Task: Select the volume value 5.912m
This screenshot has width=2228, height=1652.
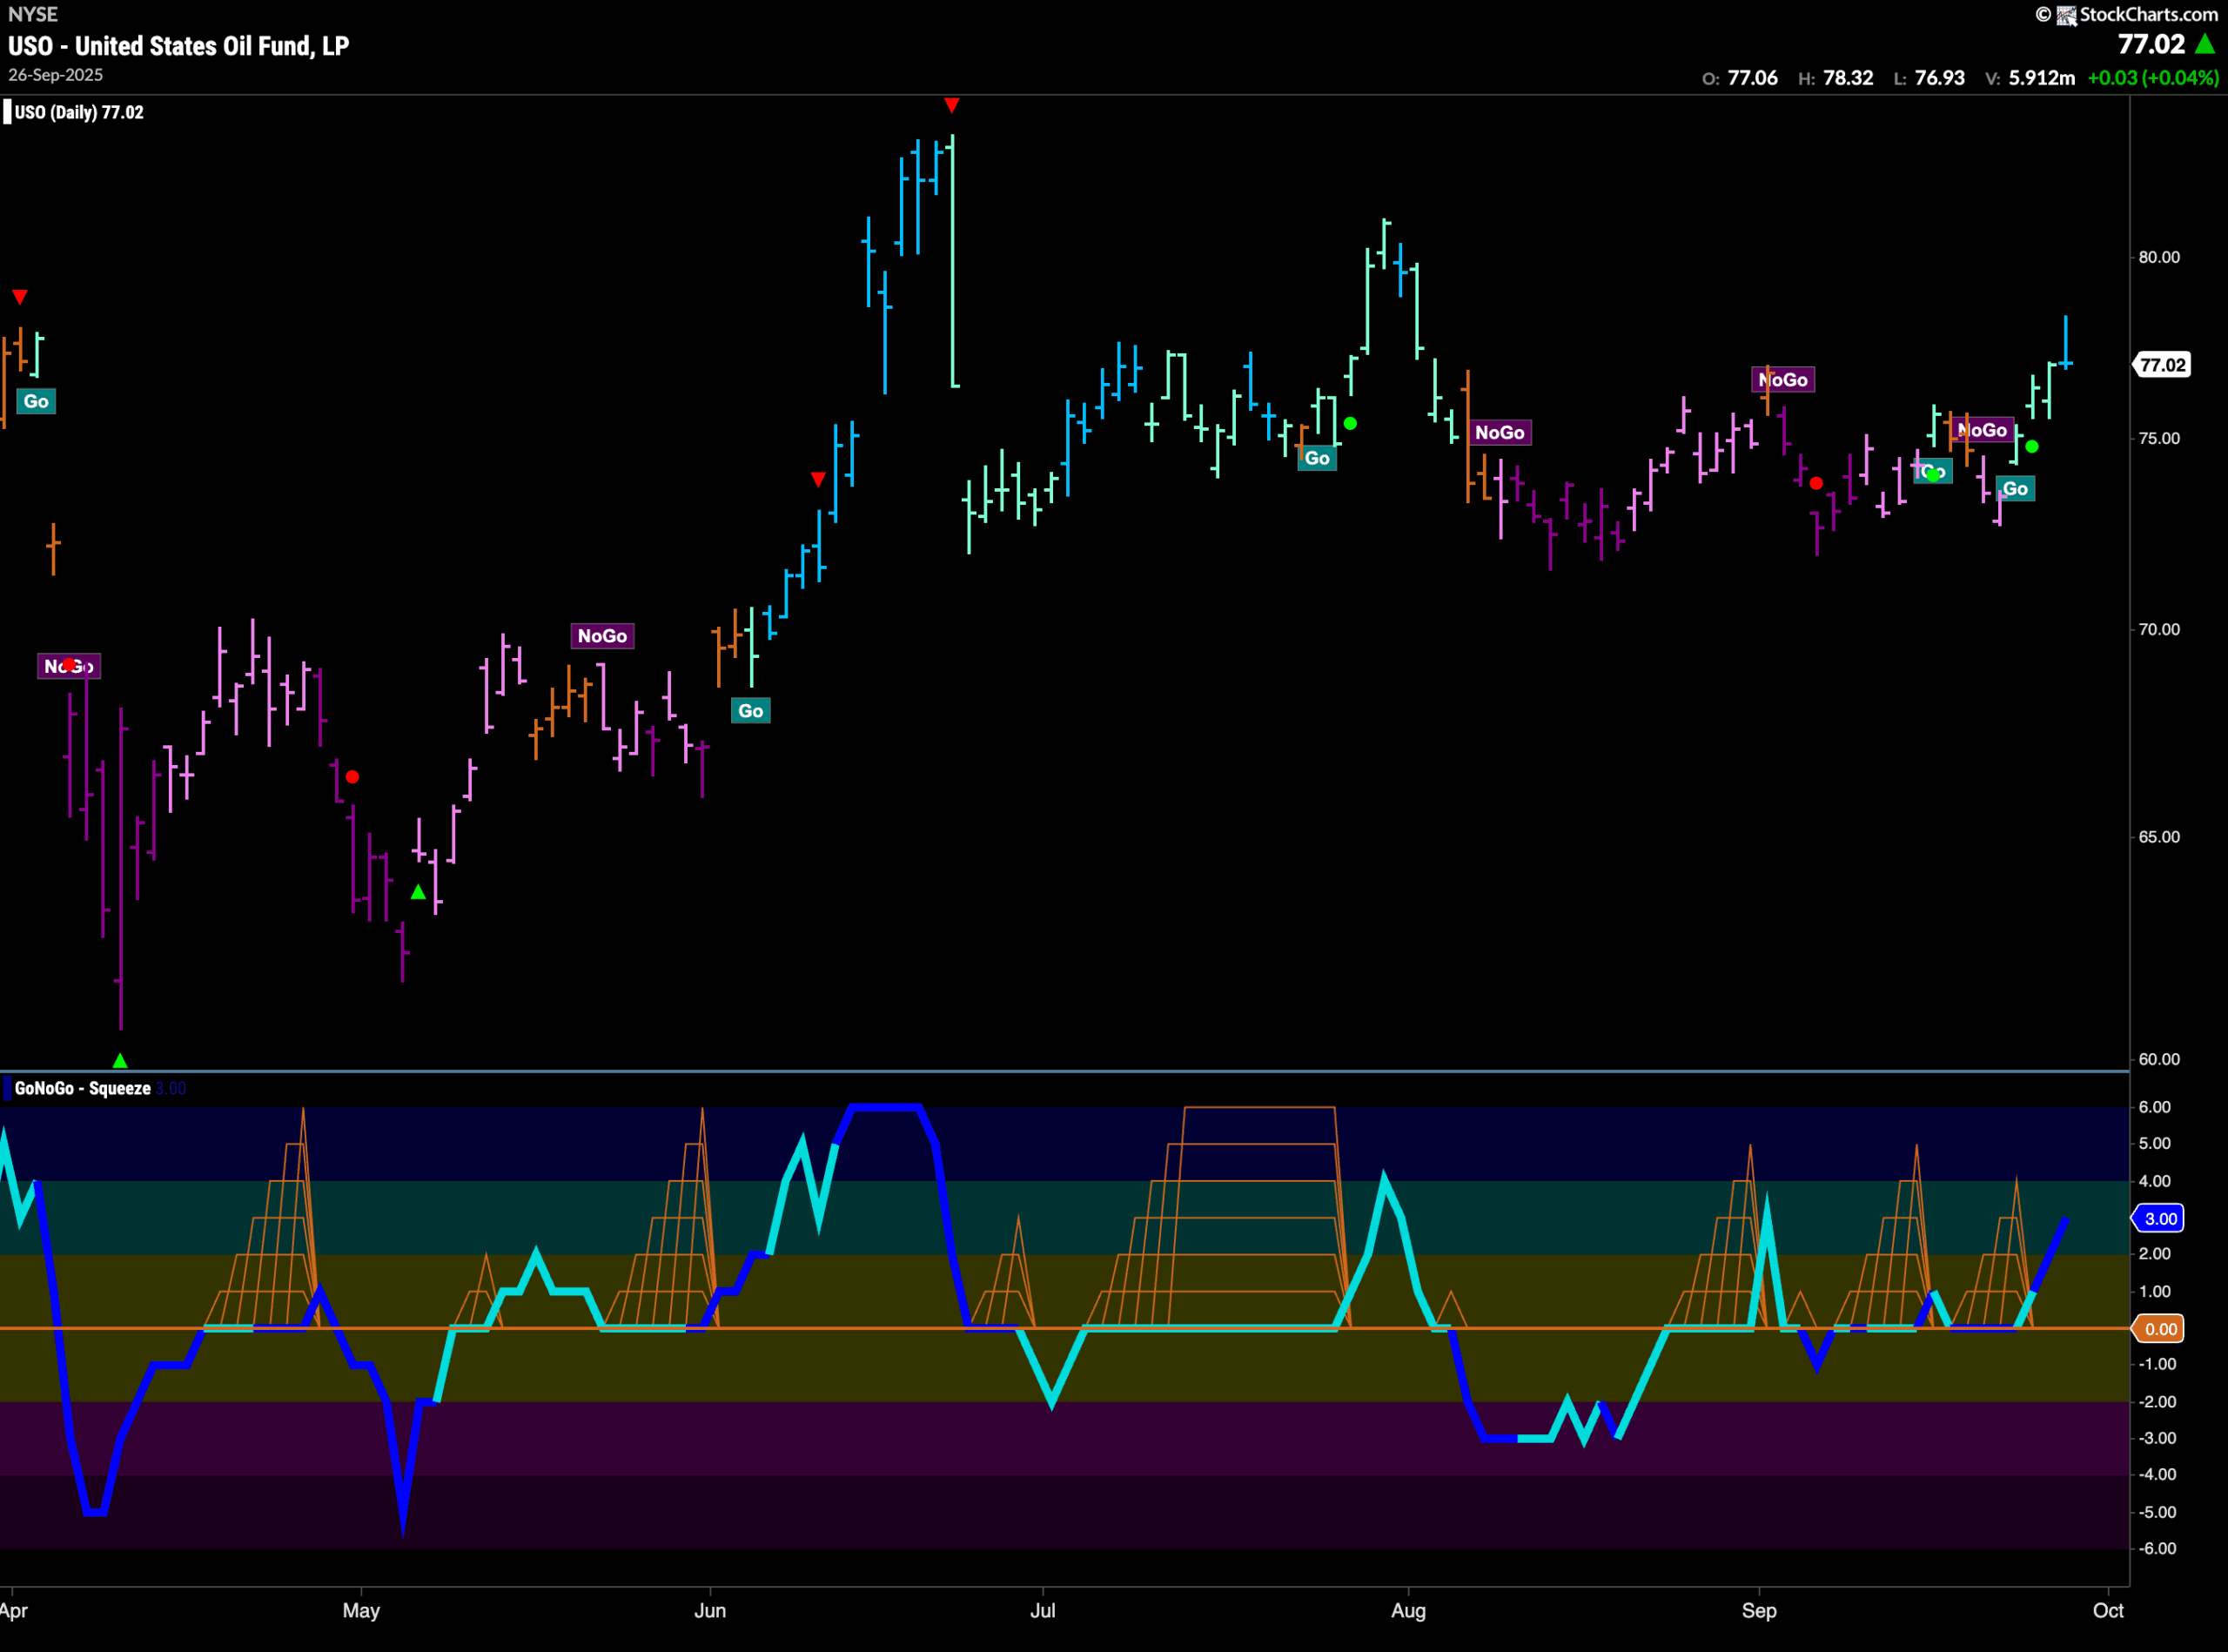Action: (2041, 78)
